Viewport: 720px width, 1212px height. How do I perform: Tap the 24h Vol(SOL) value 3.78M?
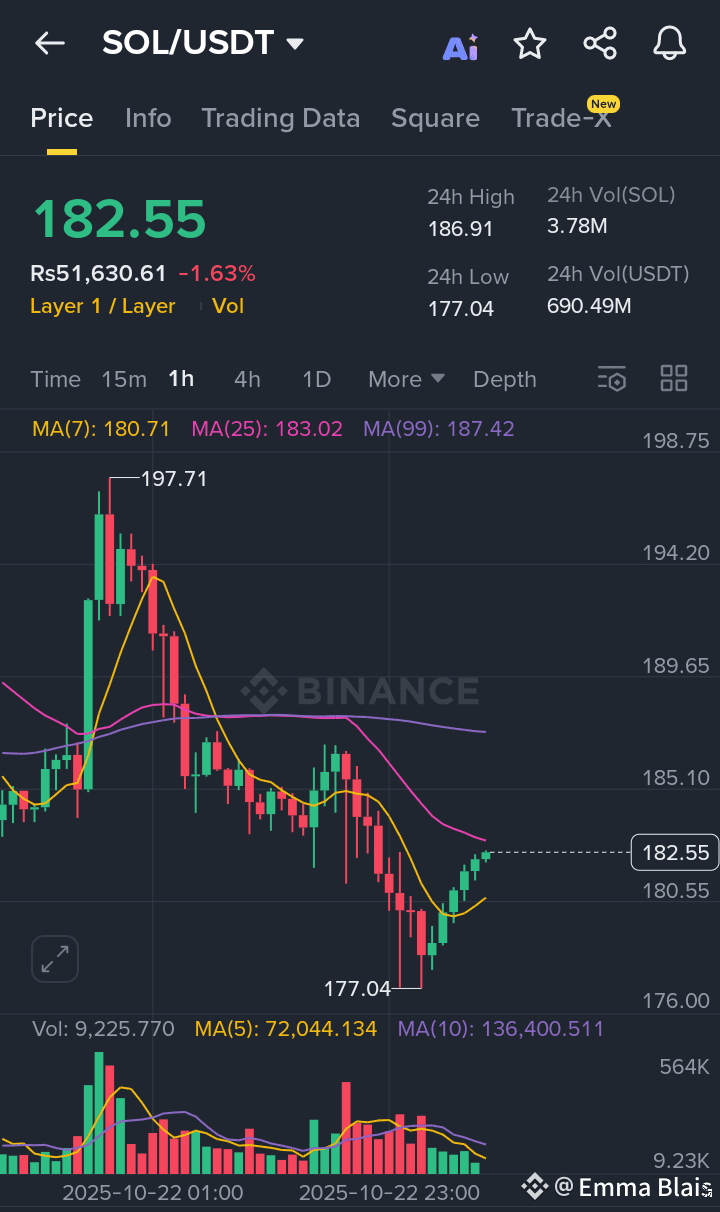[577, 226]
